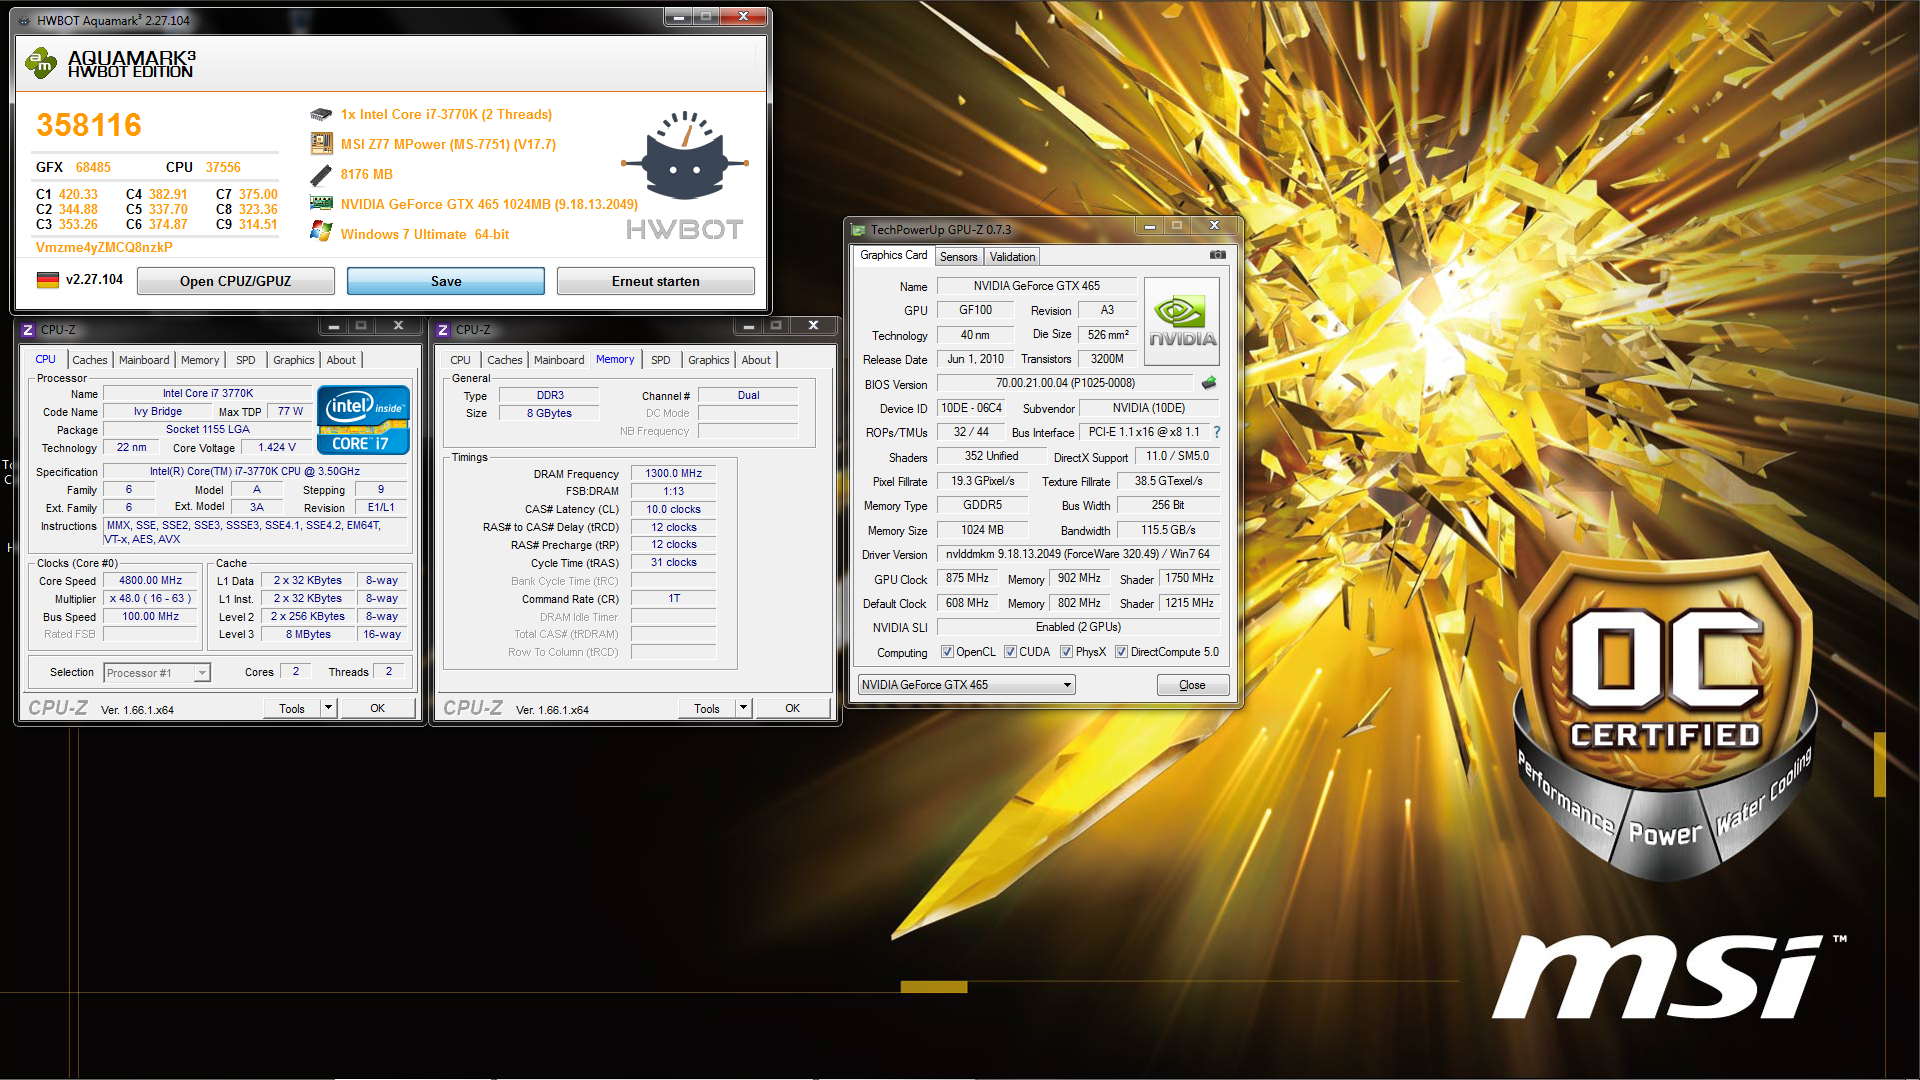Click the Erneut starten button

click(656, 281)
